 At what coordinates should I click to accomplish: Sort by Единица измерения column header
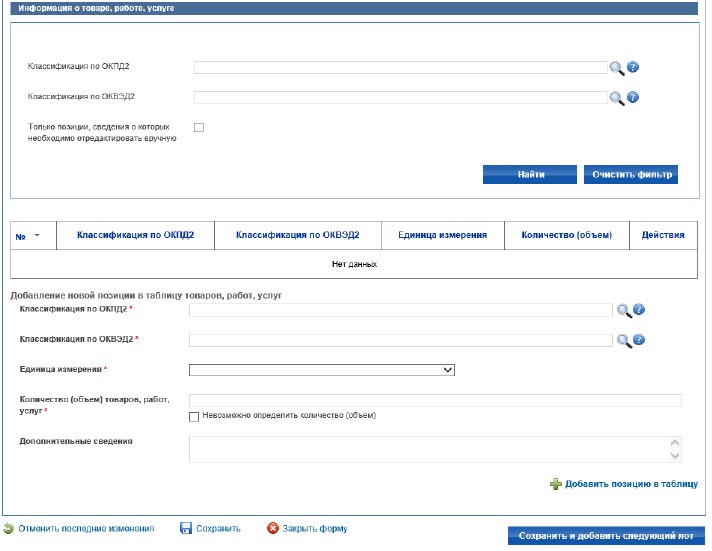pyautogui.click(x=442, y=235)
